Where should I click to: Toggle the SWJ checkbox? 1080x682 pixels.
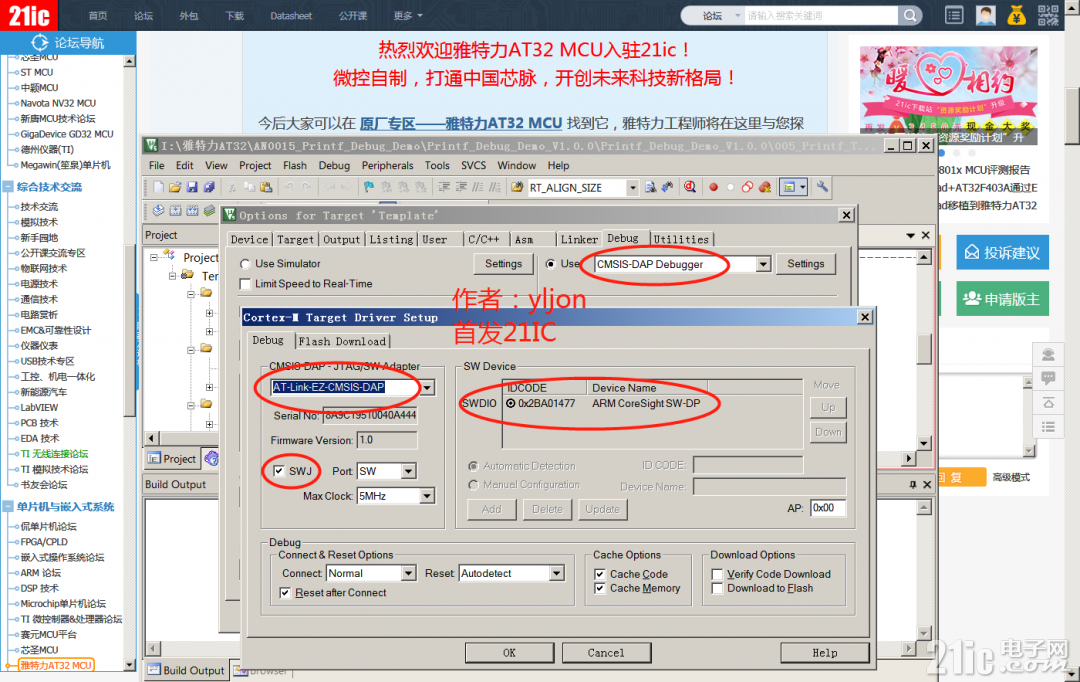(278, 471)
